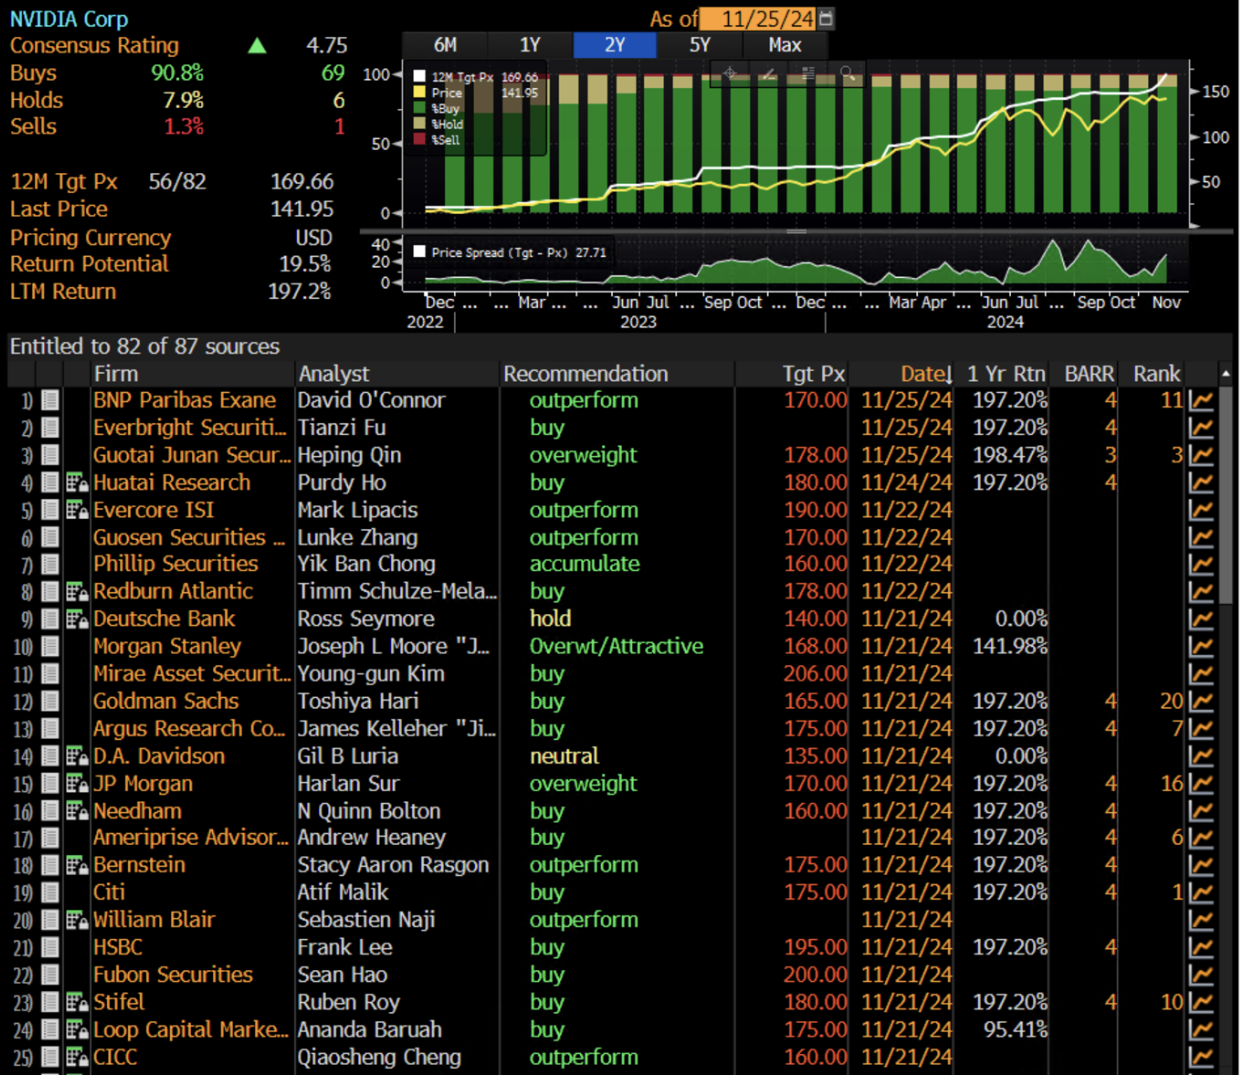Click the 206.00 target price for Mirae Asset

click(x=815, y=674)
